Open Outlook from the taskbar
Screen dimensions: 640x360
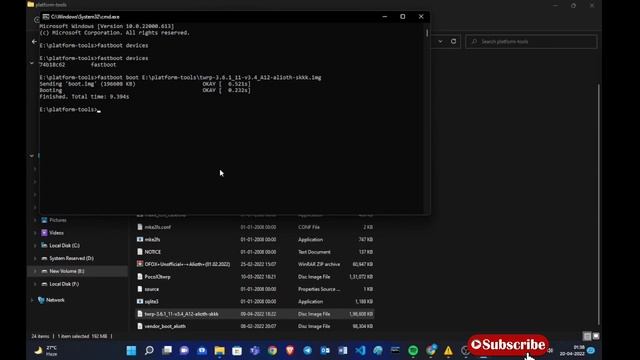coord(325,350)
